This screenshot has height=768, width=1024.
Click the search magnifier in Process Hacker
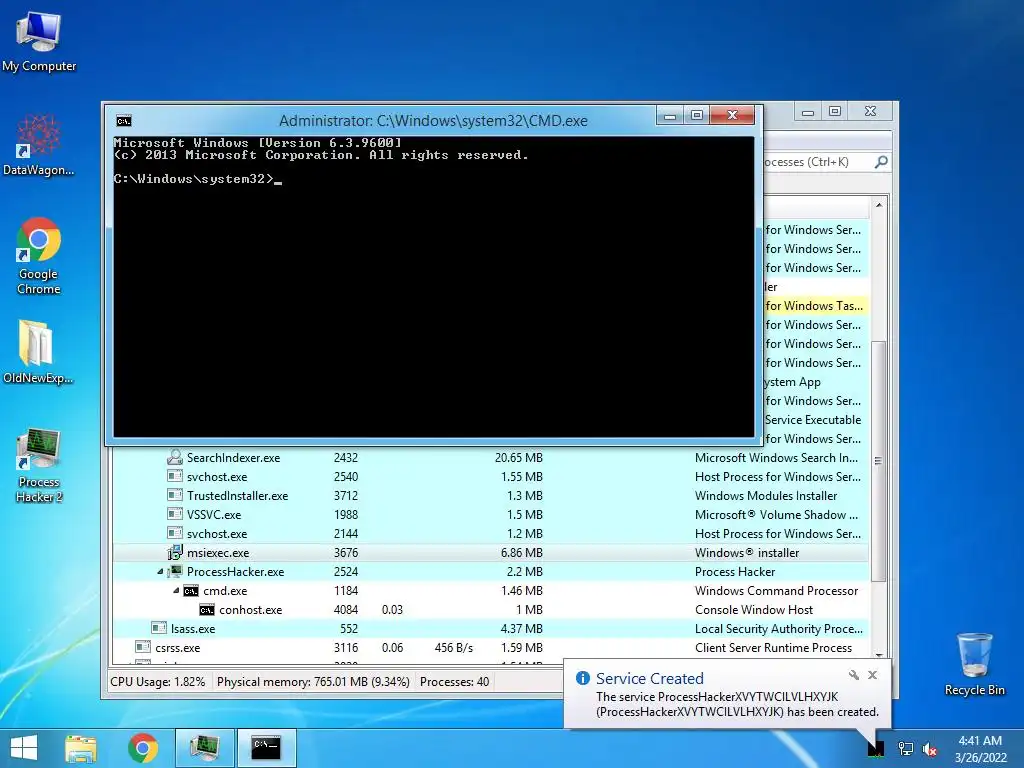(x=881, y=161)
